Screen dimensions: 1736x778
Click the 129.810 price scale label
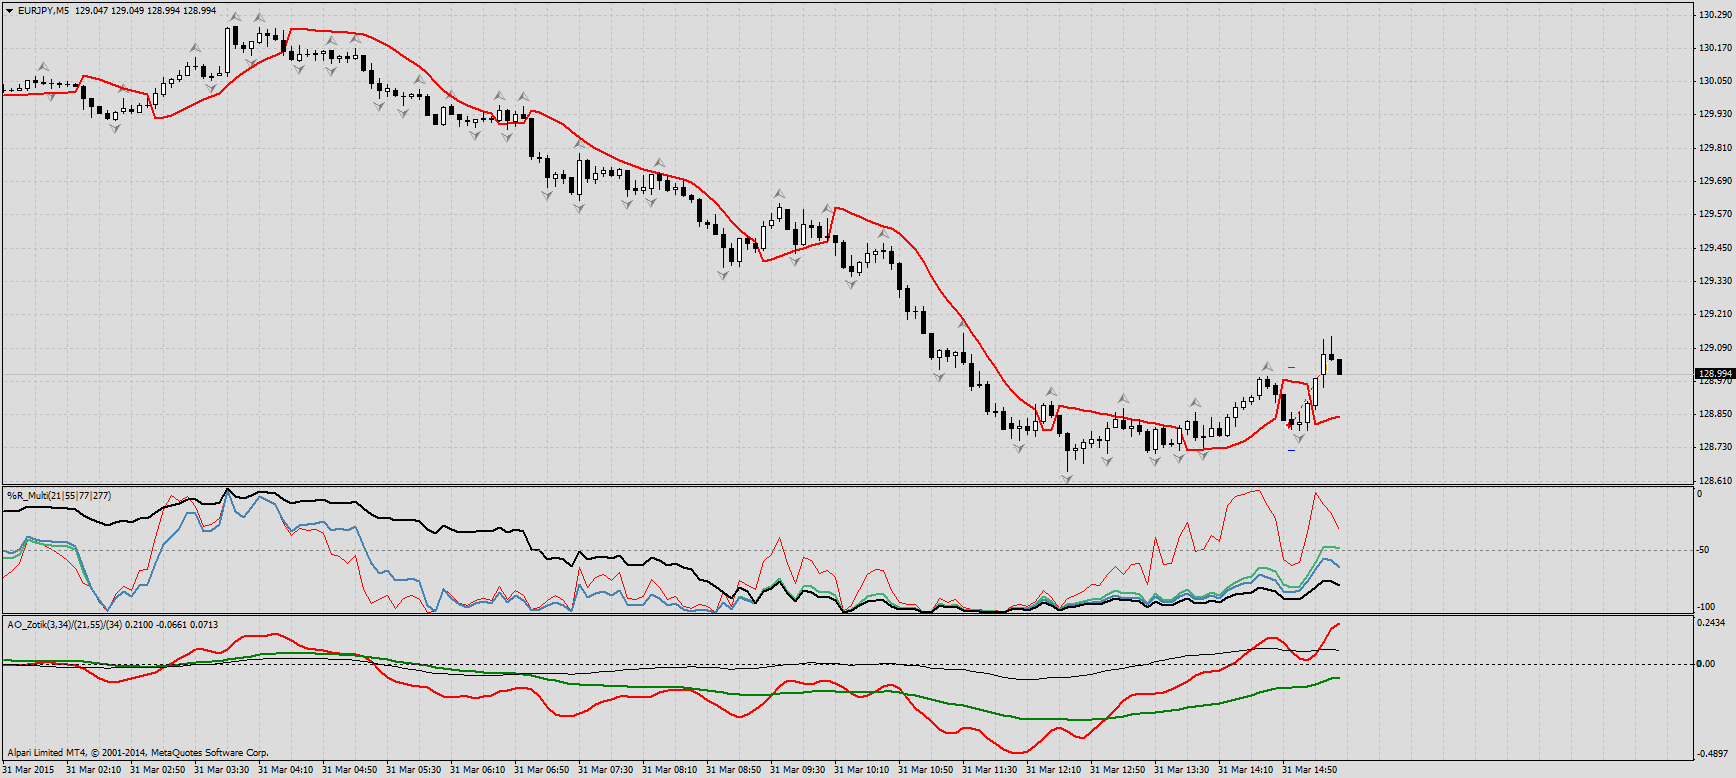1715,148
